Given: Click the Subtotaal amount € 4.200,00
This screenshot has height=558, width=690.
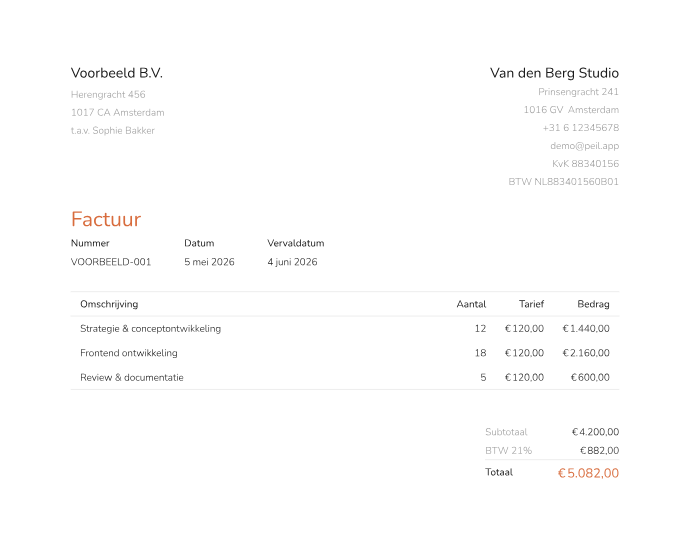Looking at the screenshot, I should tap(595, 432).
